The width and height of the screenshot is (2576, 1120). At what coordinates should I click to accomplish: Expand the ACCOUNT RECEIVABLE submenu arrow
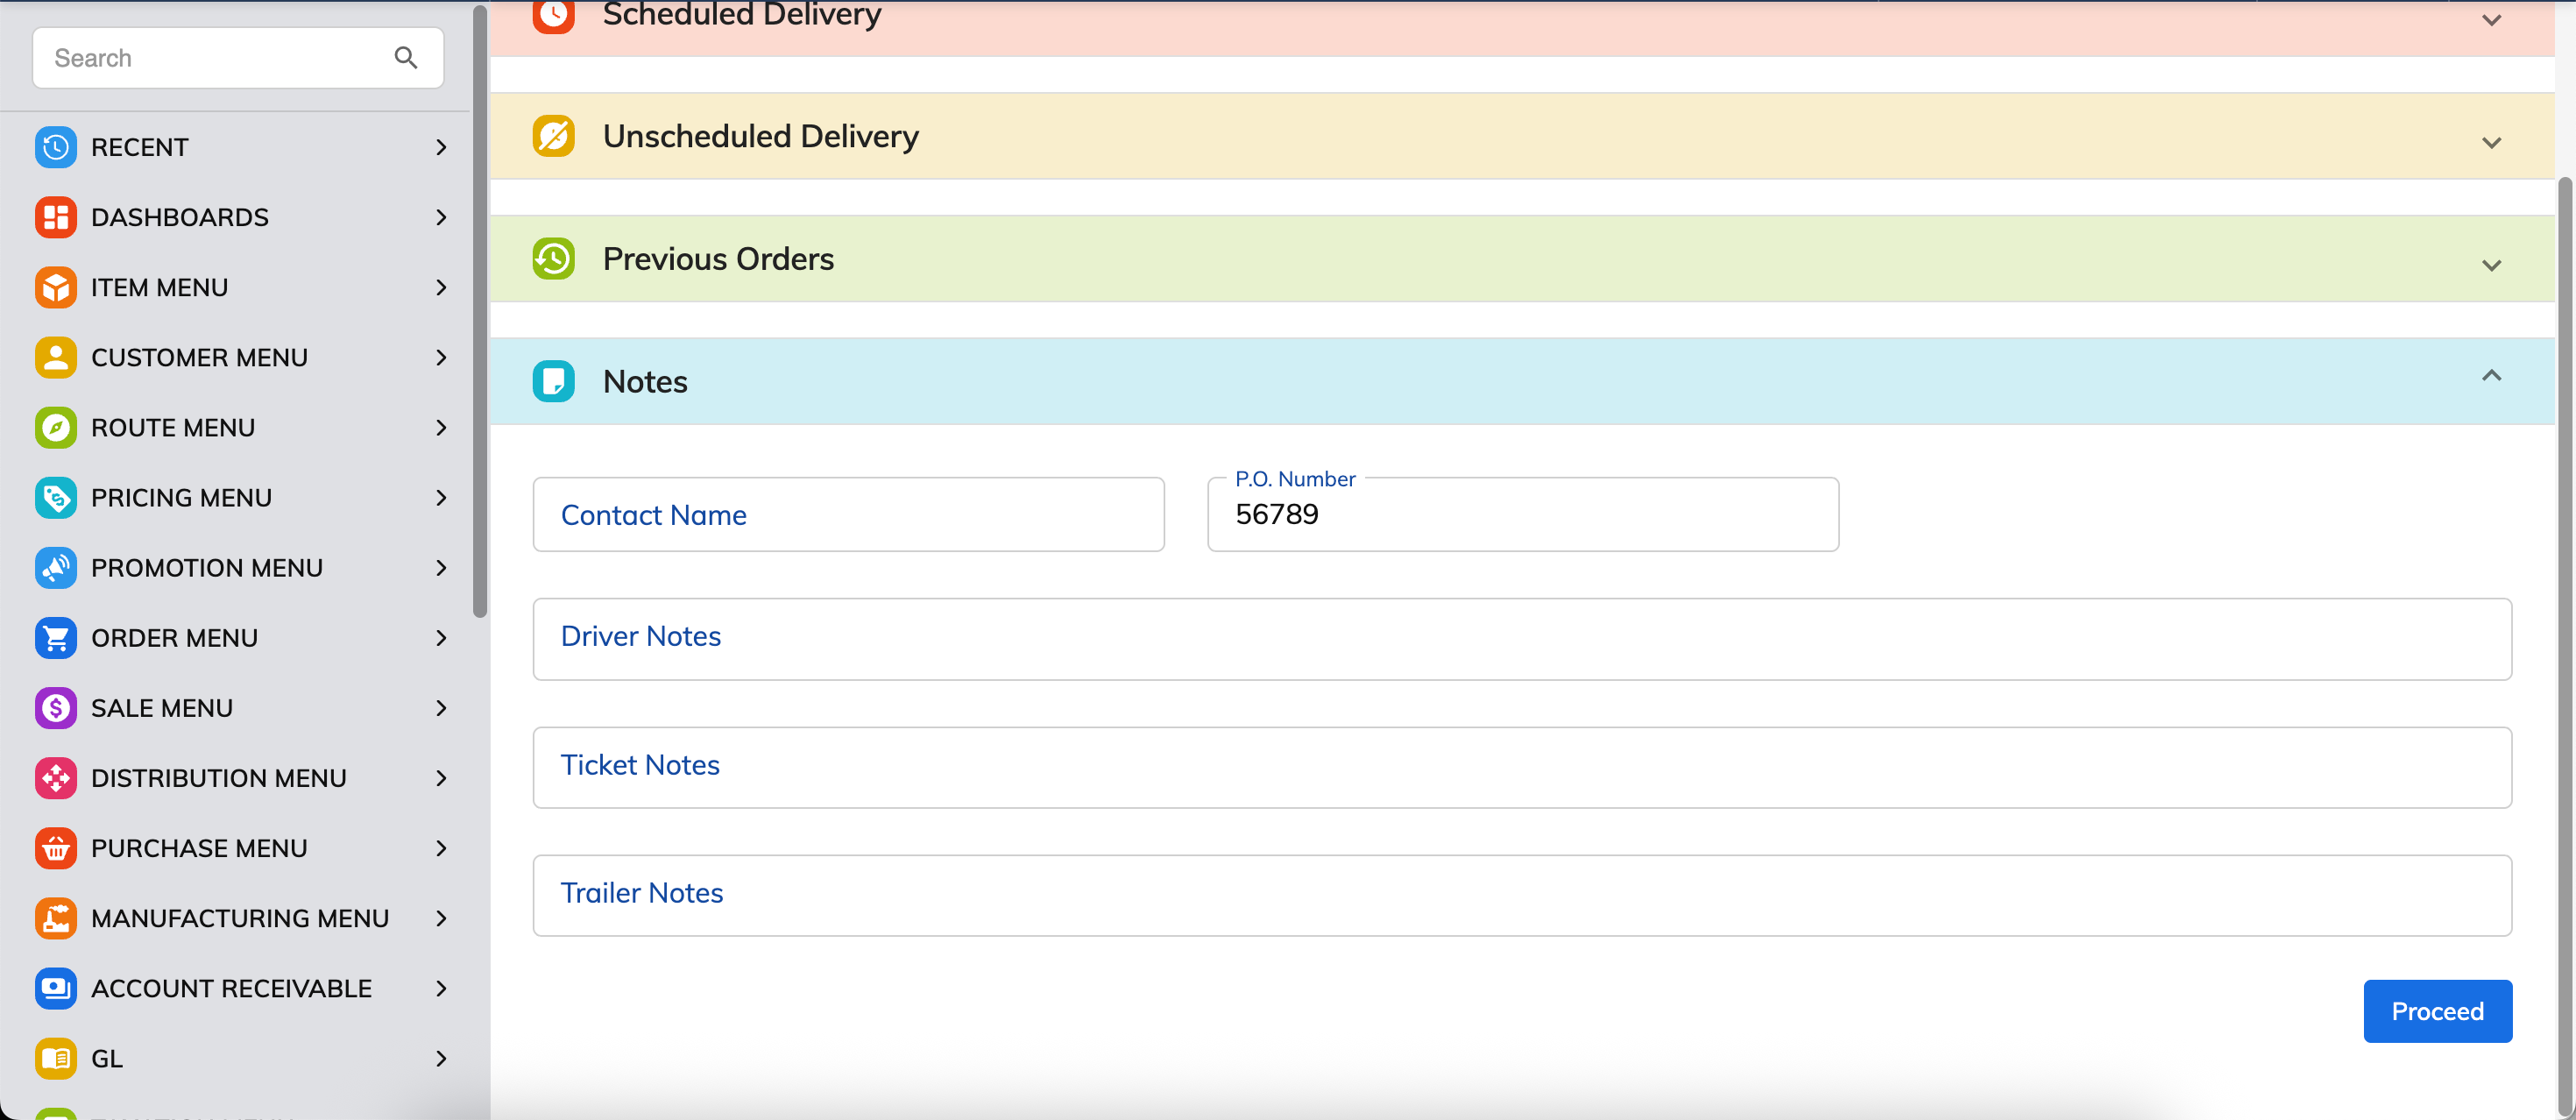coord(441,987)
